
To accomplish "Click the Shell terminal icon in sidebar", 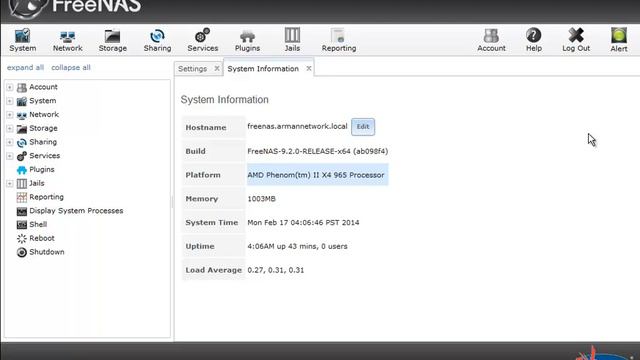I will (x=22, y=224).
